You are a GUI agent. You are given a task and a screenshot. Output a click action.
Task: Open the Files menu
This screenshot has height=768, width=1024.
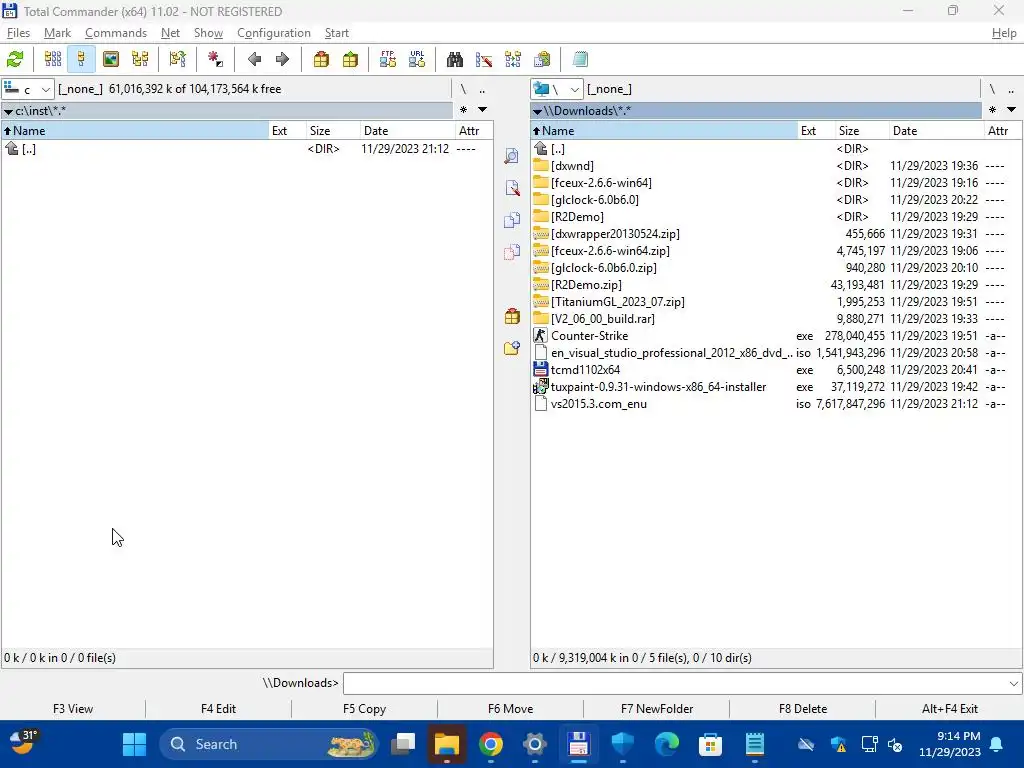pos(18,33)
